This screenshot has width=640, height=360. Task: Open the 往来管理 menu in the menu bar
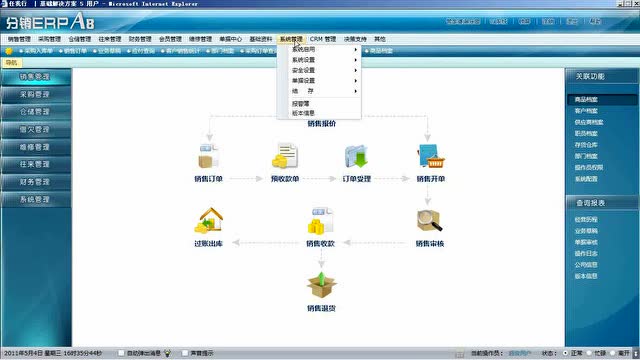coord(110,39)
